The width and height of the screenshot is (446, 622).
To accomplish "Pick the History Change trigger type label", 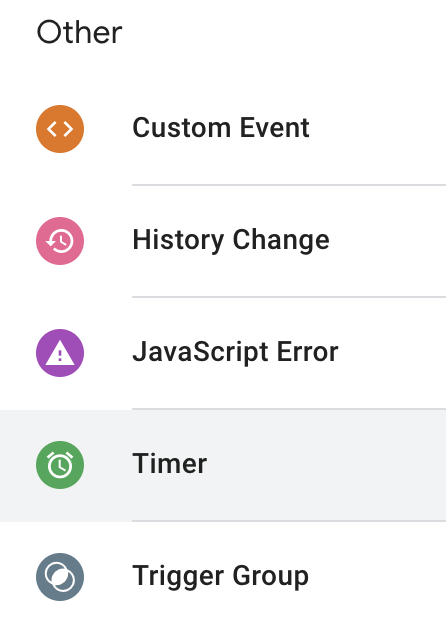I will pos(231,240).
